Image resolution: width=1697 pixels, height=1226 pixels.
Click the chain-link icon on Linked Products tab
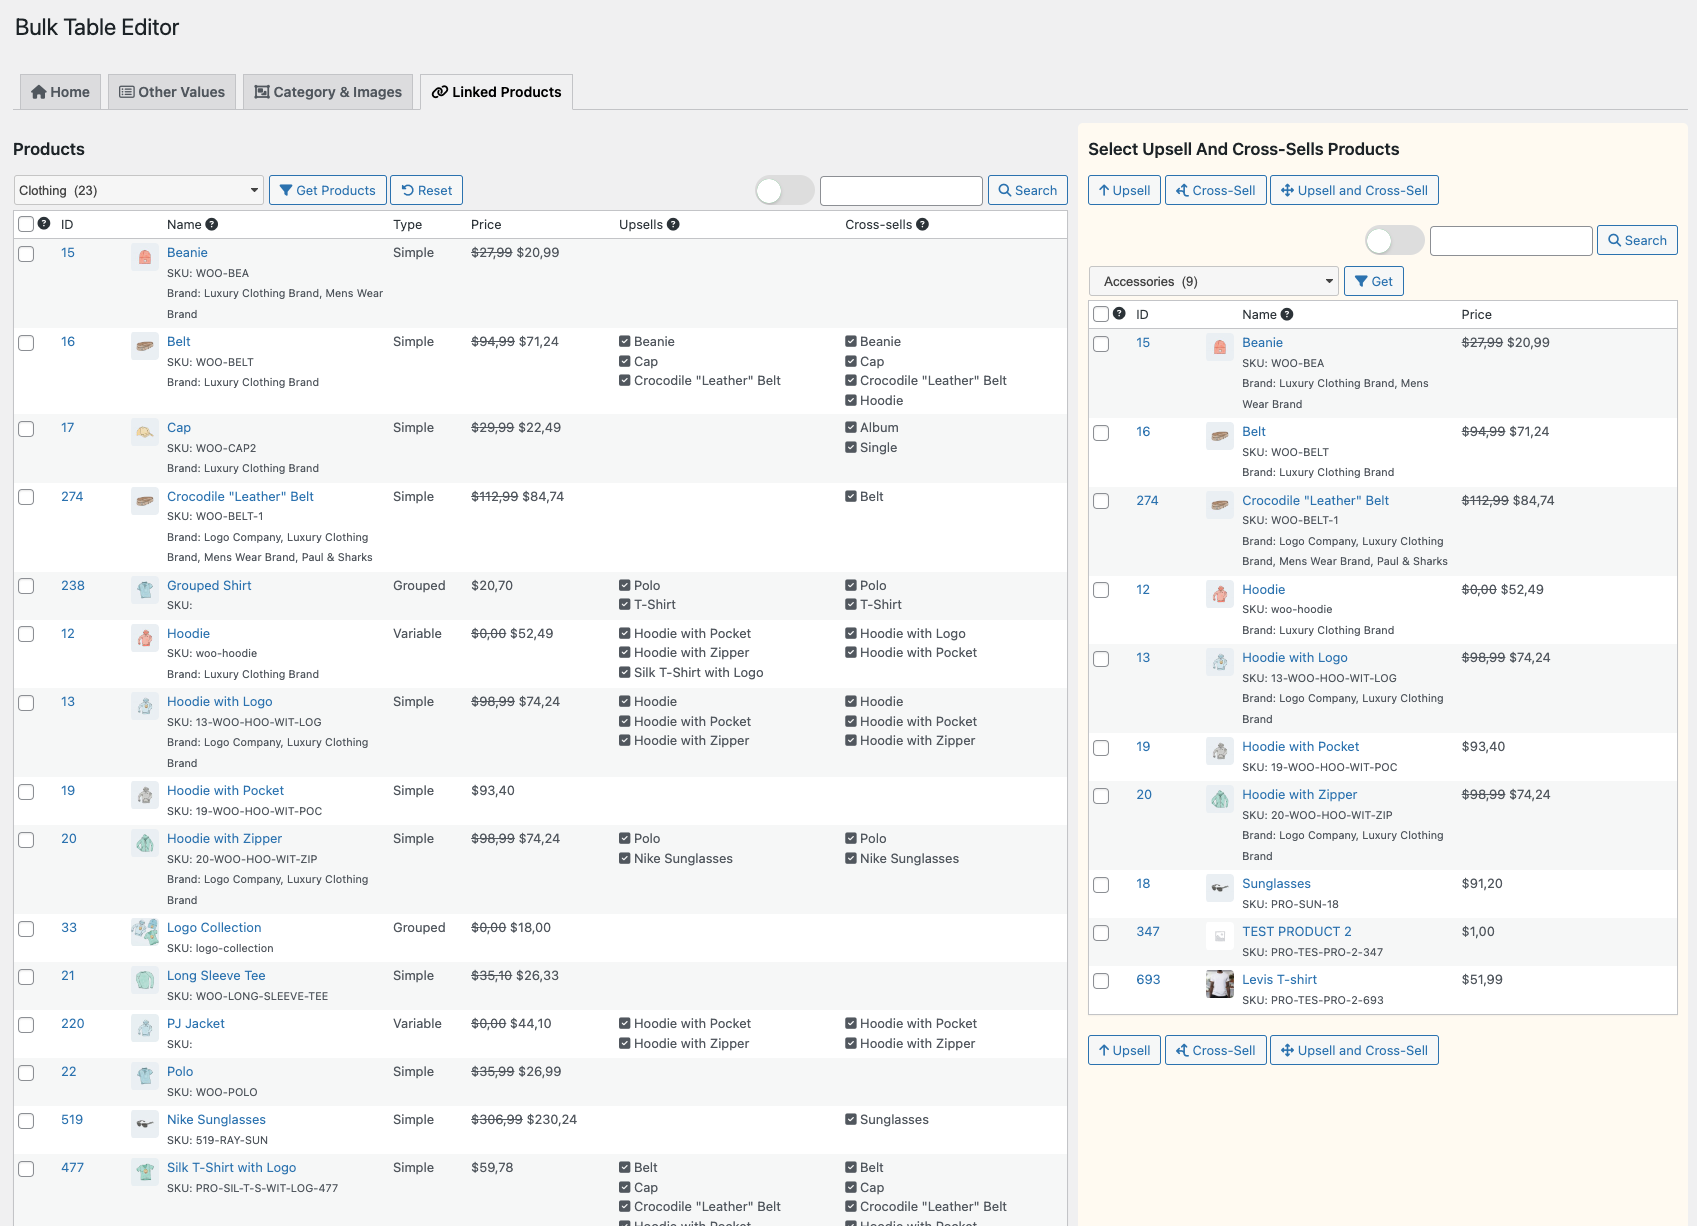pos(439,92)
